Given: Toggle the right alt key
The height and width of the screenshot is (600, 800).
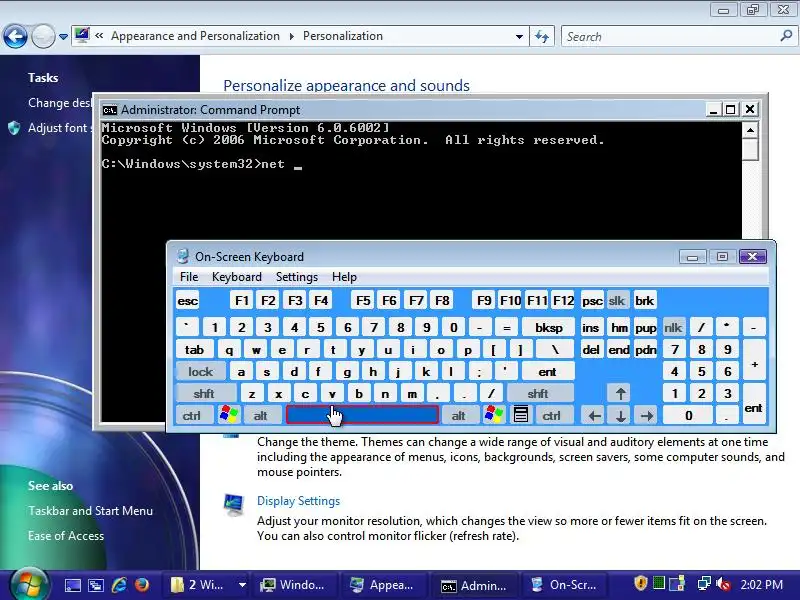Looking at the screenshot, I should (459, 415).
